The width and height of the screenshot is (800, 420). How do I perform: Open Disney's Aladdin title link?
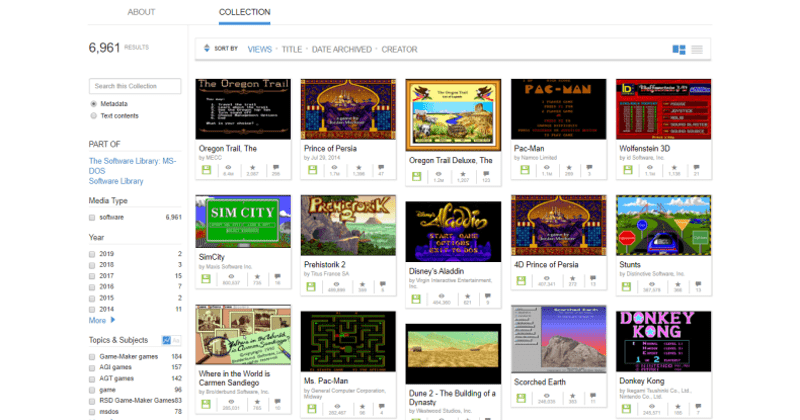click(436, 271)
